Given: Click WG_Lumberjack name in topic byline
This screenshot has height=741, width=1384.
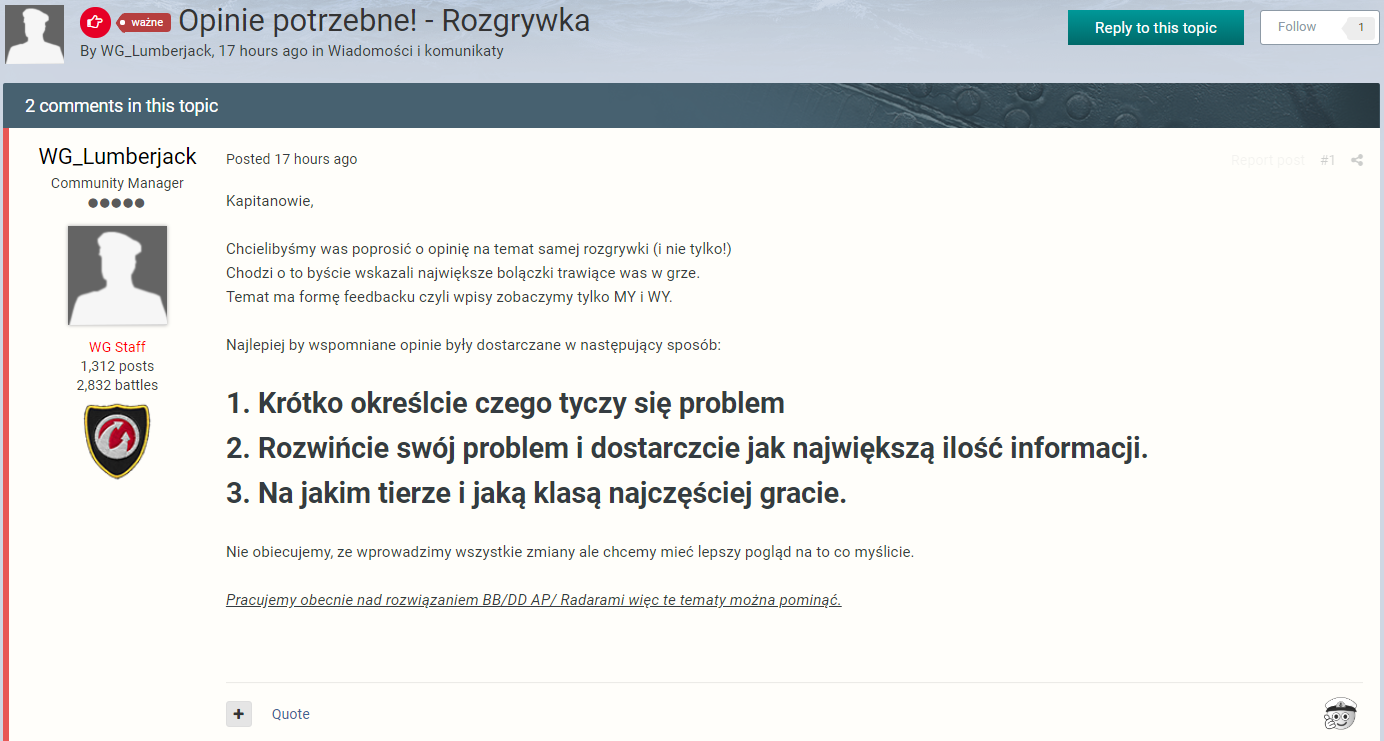Looking at the screenshot, I should click(155, 51).
